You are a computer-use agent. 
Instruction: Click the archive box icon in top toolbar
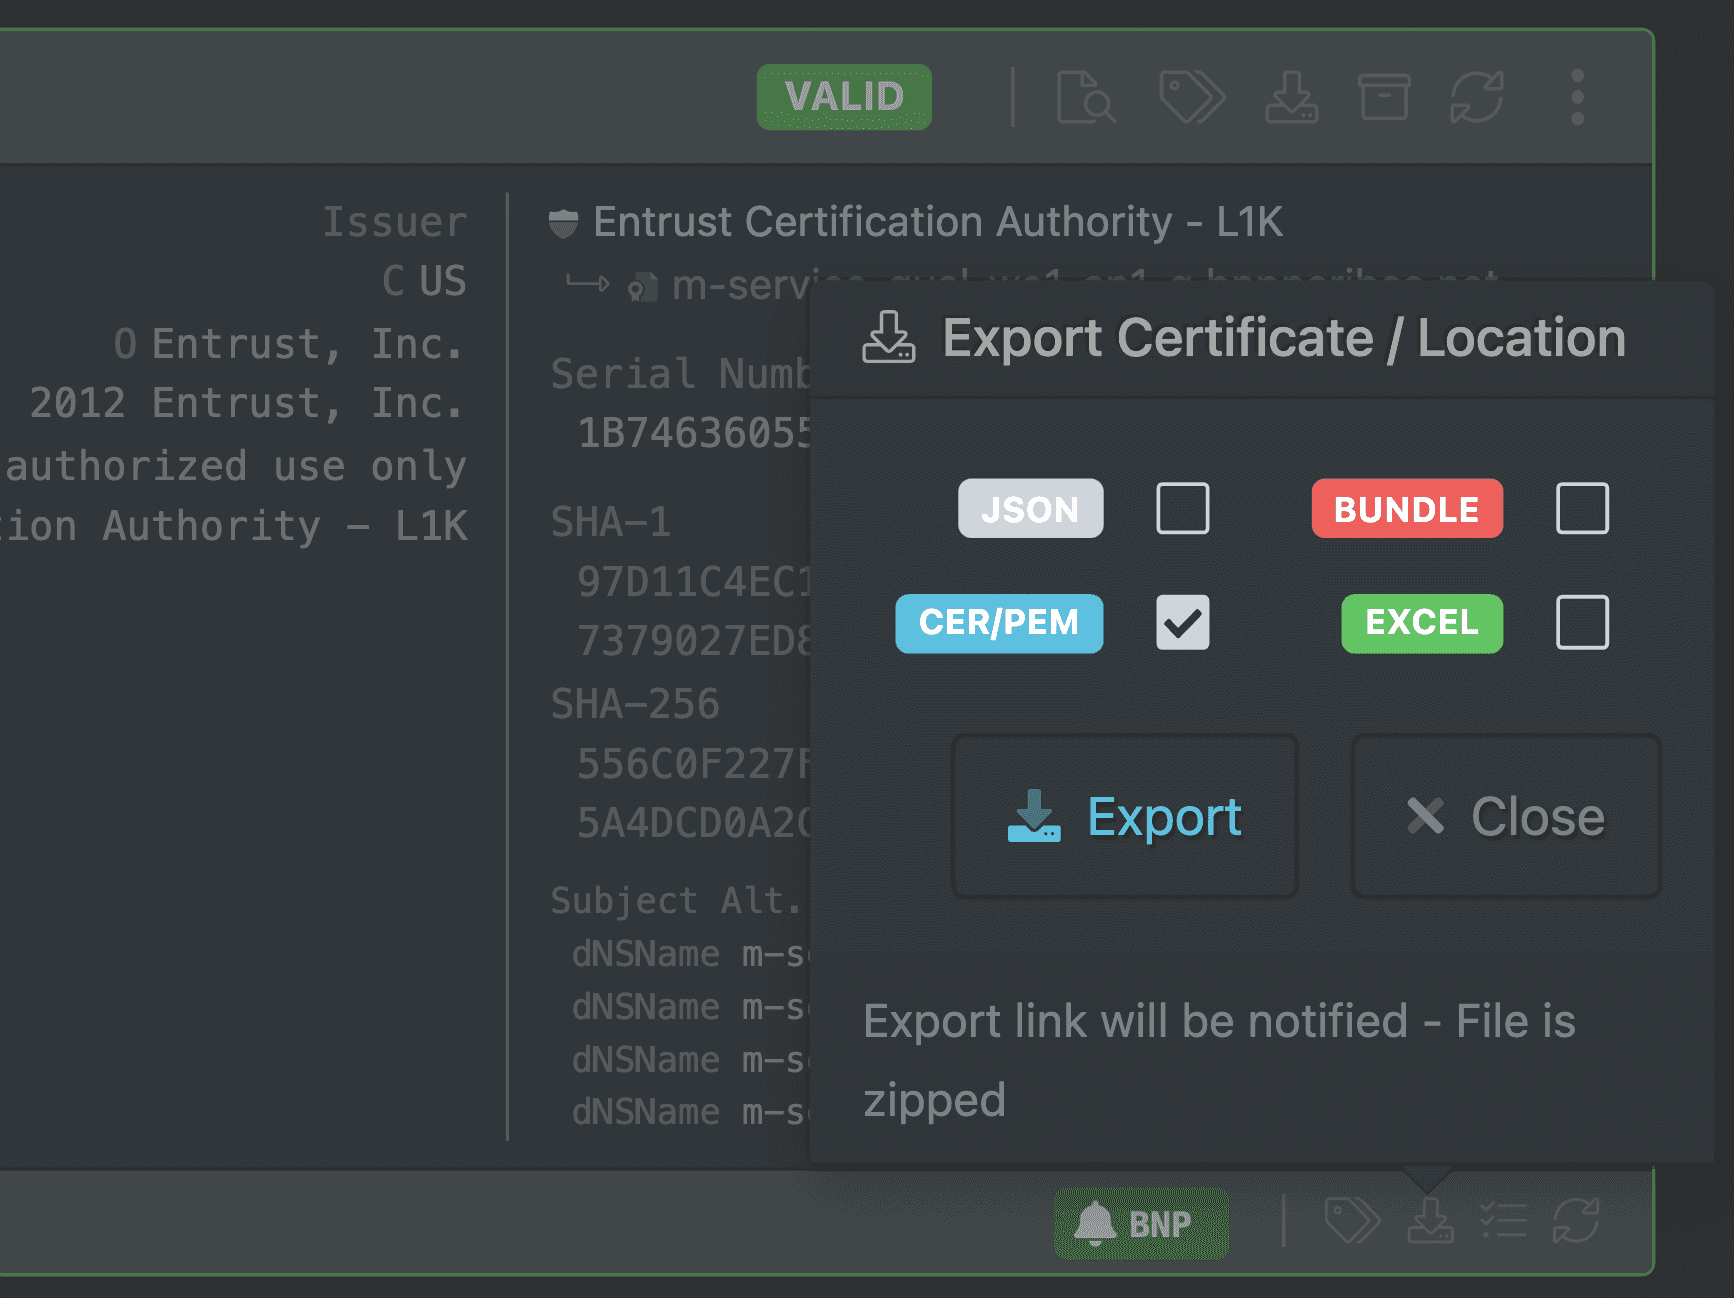coord(1384,97)
